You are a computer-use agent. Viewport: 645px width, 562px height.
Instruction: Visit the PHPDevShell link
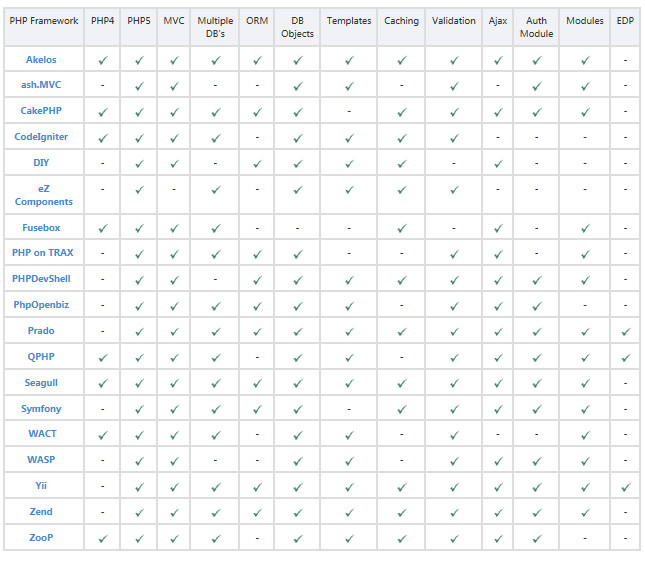click(x=41, y=278)
